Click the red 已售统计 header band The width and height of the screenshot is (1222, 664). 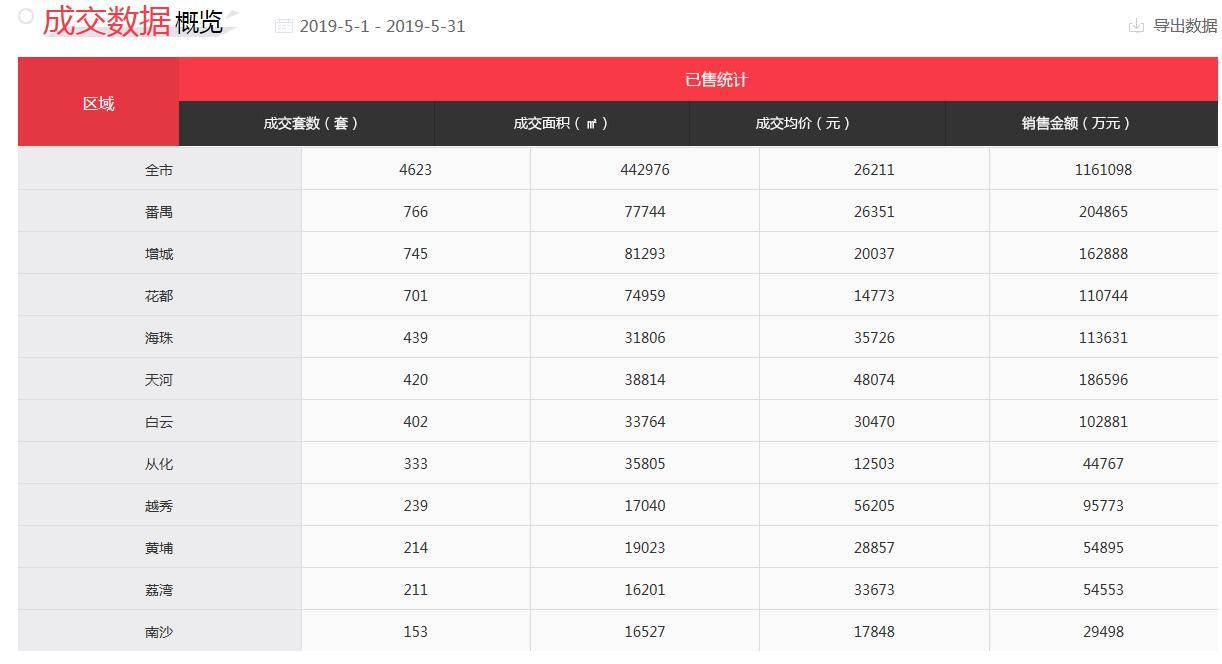point(716,80)
